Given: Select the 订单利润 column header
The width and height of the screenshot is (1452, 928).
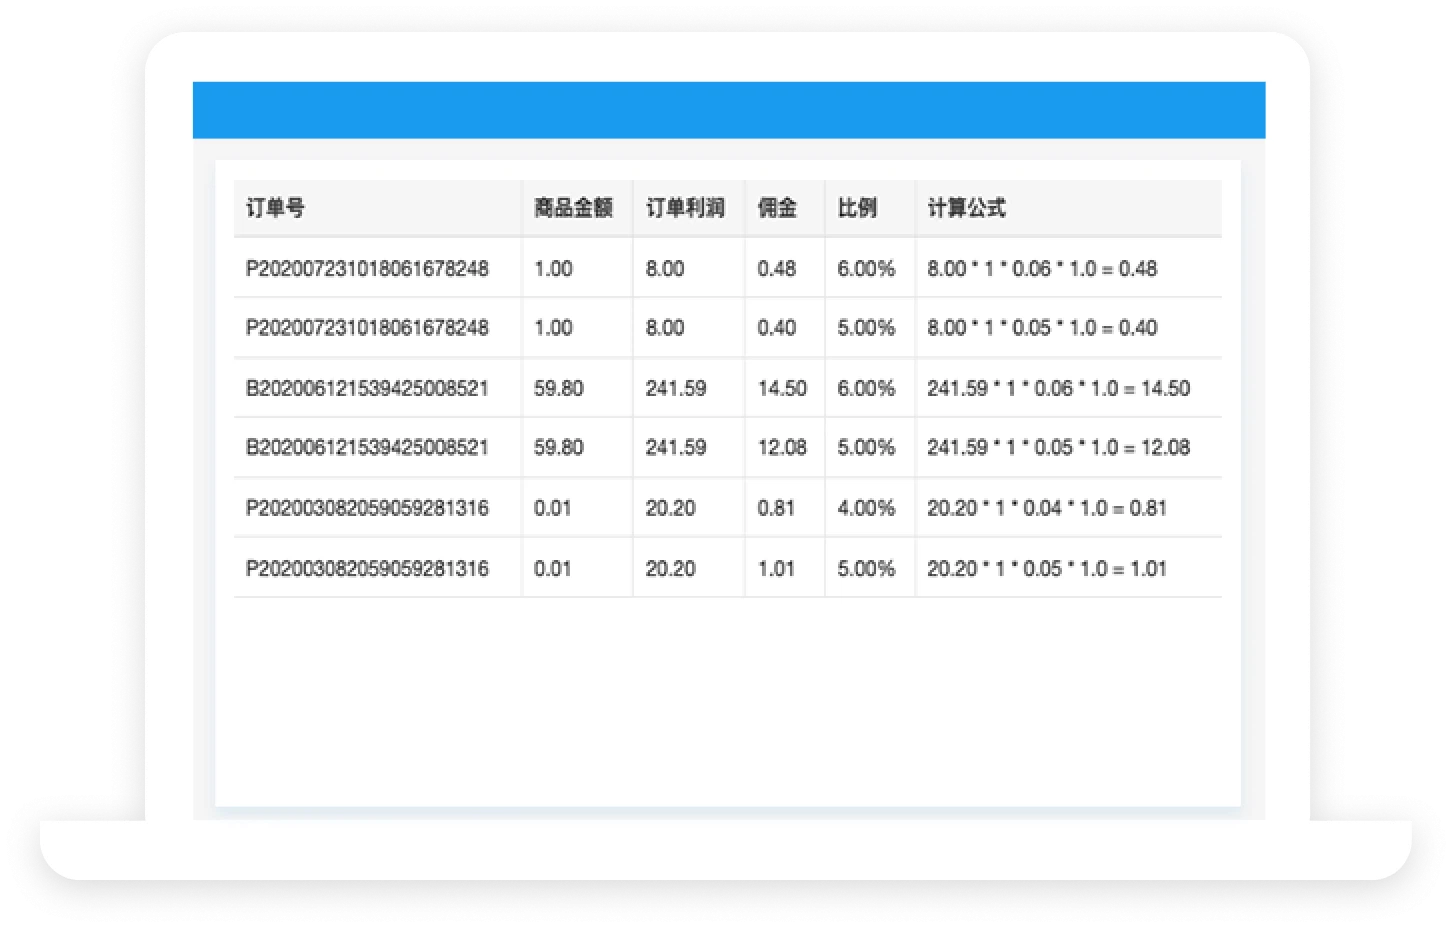Looking at the screenshot, I should click(x=685, y=208).
